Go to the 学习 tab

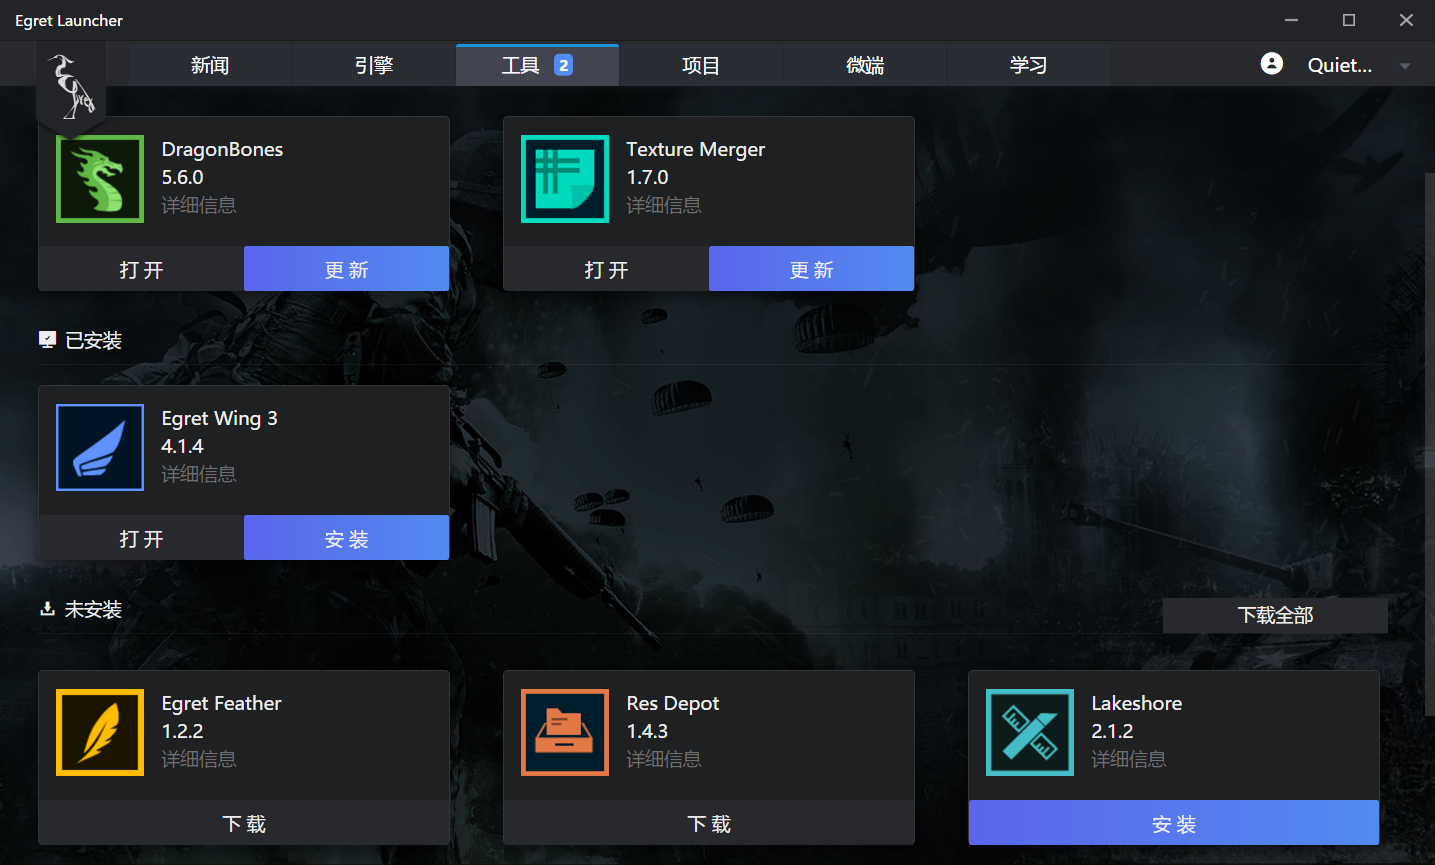1028,66
